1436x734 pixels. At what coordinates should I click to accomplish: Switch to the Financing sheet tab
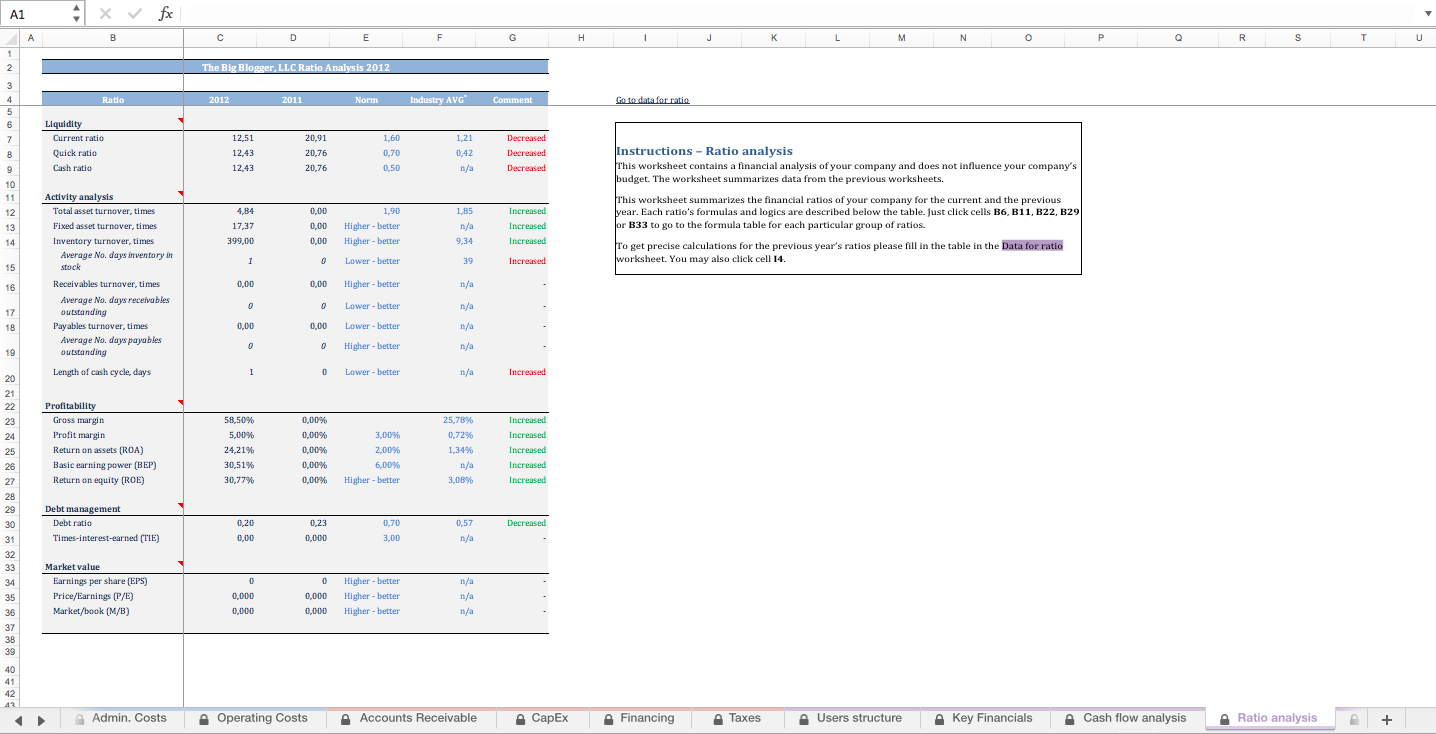[x=638, y=718]
